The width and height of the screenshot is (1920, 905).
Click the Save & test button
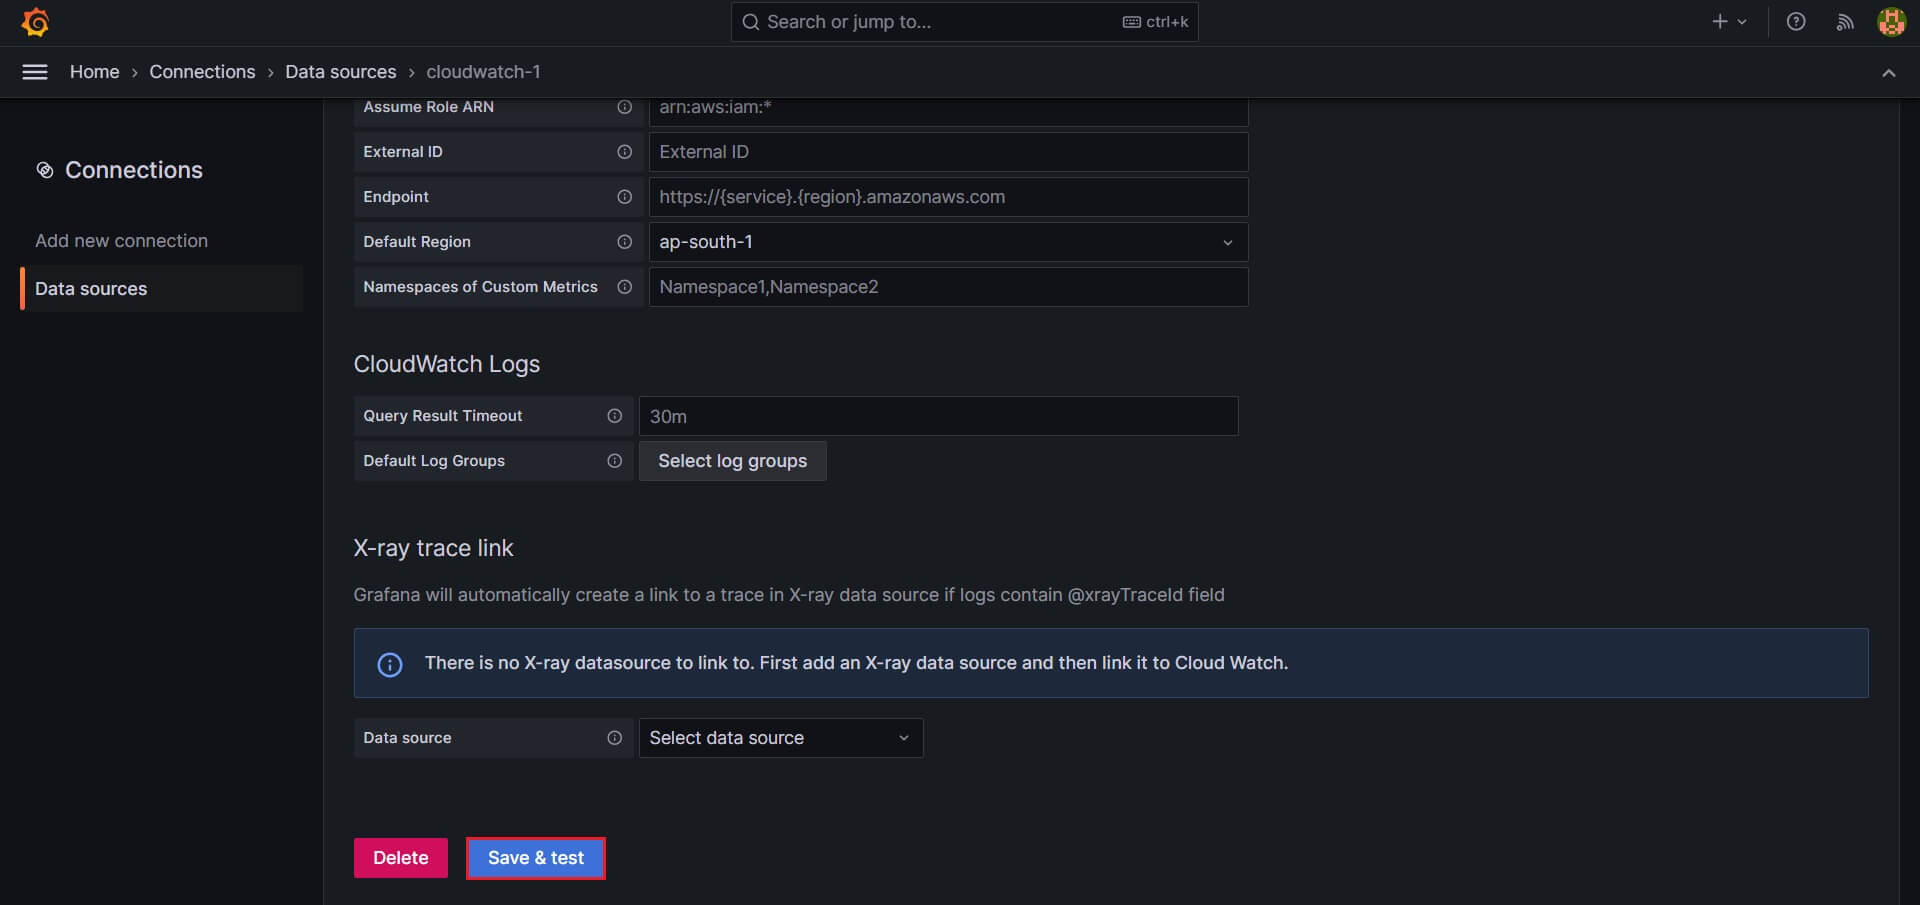click(535, 858)
